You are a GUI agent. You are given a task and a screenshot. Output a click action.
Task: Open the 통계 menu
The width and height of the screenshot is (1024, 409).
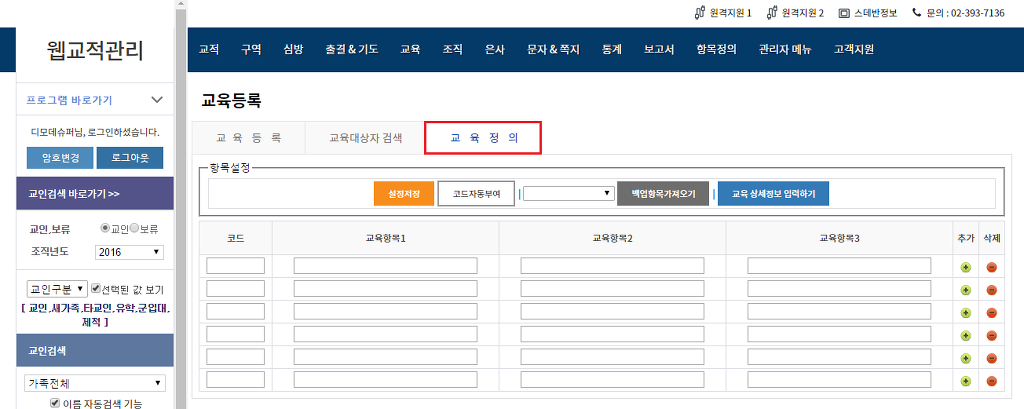(612, 49)
